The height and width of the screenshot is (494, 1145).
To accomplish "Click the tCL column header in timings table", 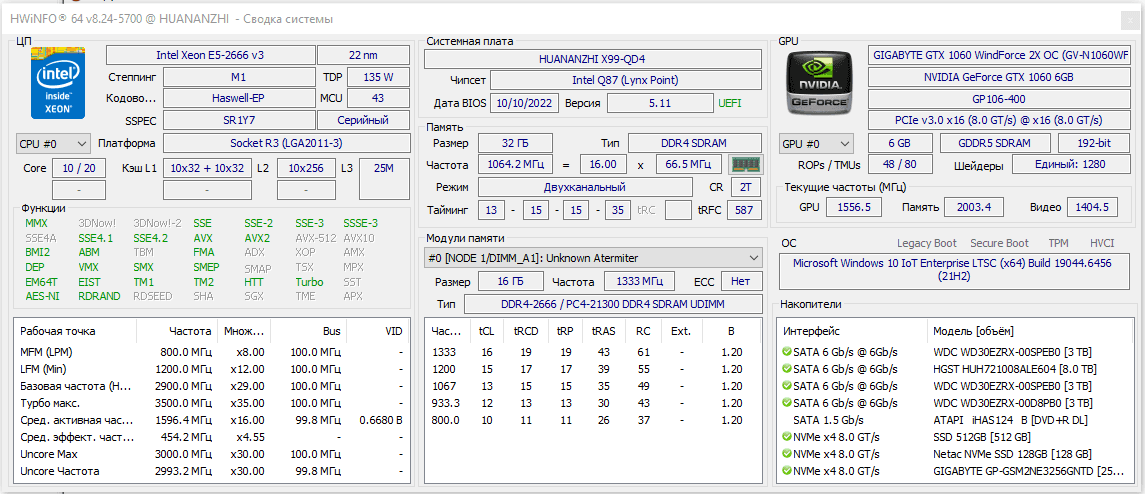I will pos(486,330).
